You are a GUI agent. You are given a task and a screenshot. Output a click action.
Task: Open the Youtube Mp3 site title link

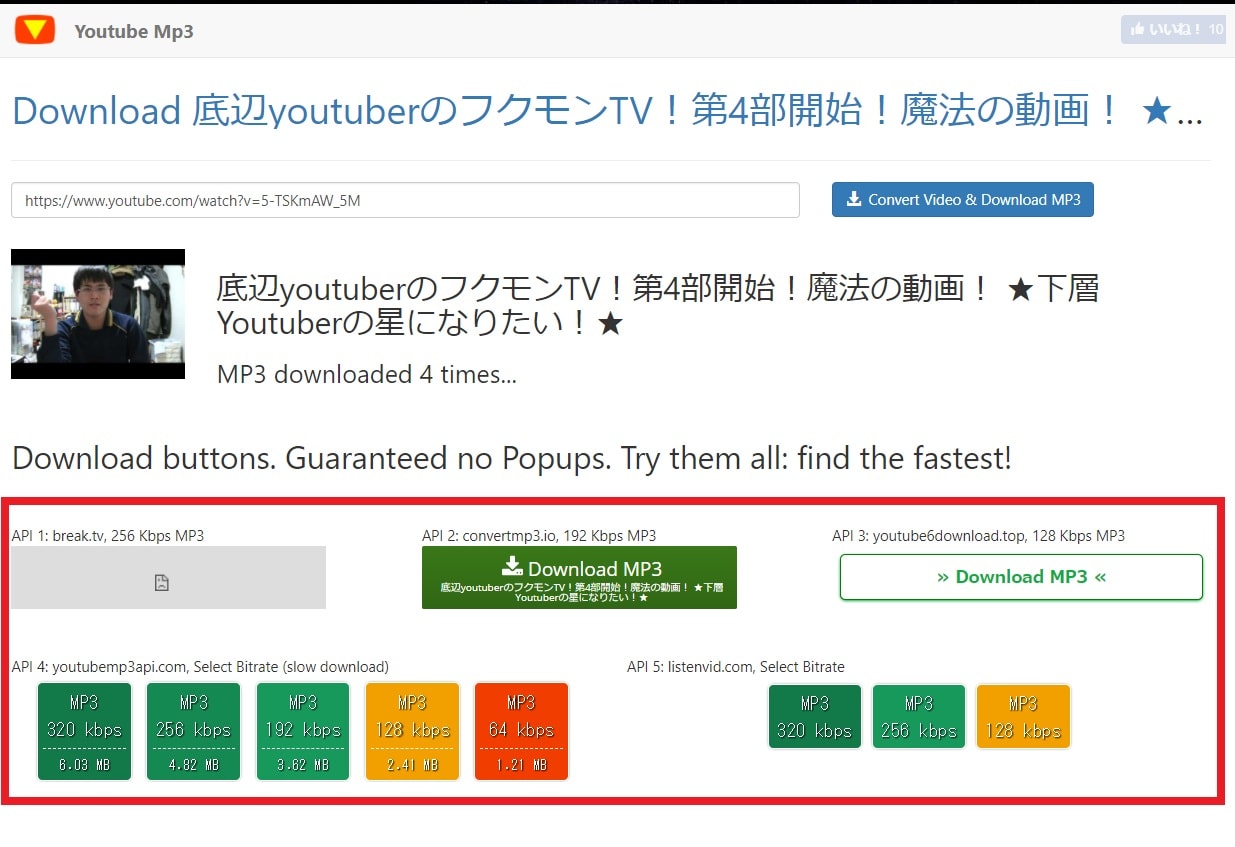(134, 31)
